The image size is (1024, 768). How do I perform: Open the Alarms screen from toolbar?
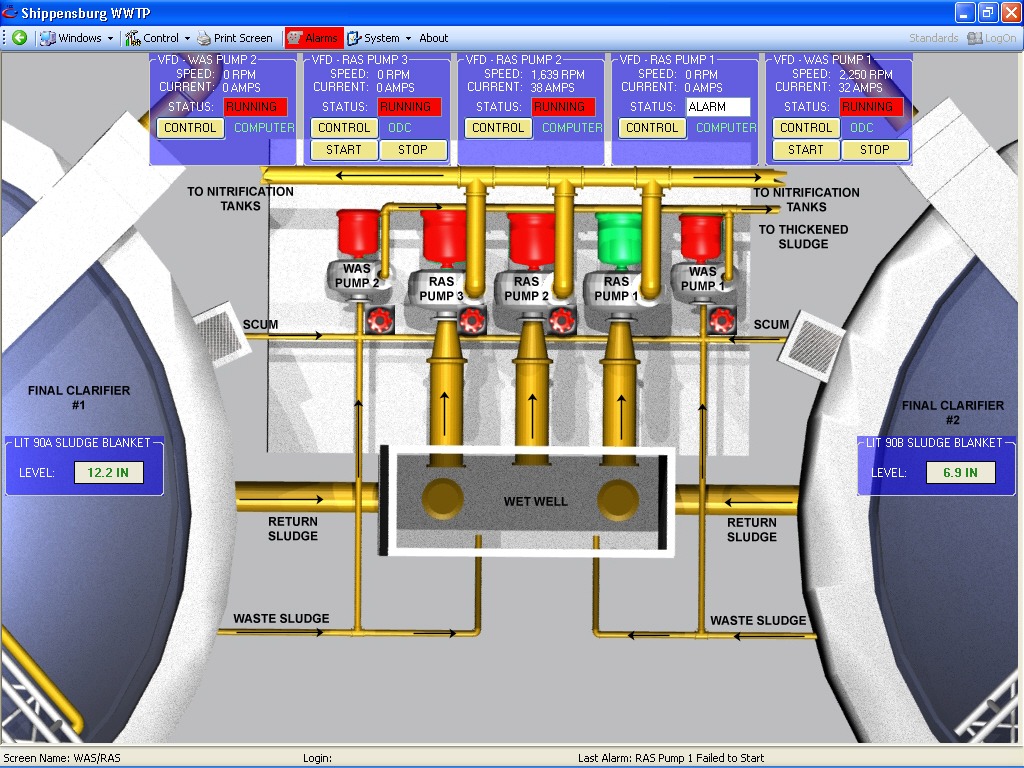point(313,38)
